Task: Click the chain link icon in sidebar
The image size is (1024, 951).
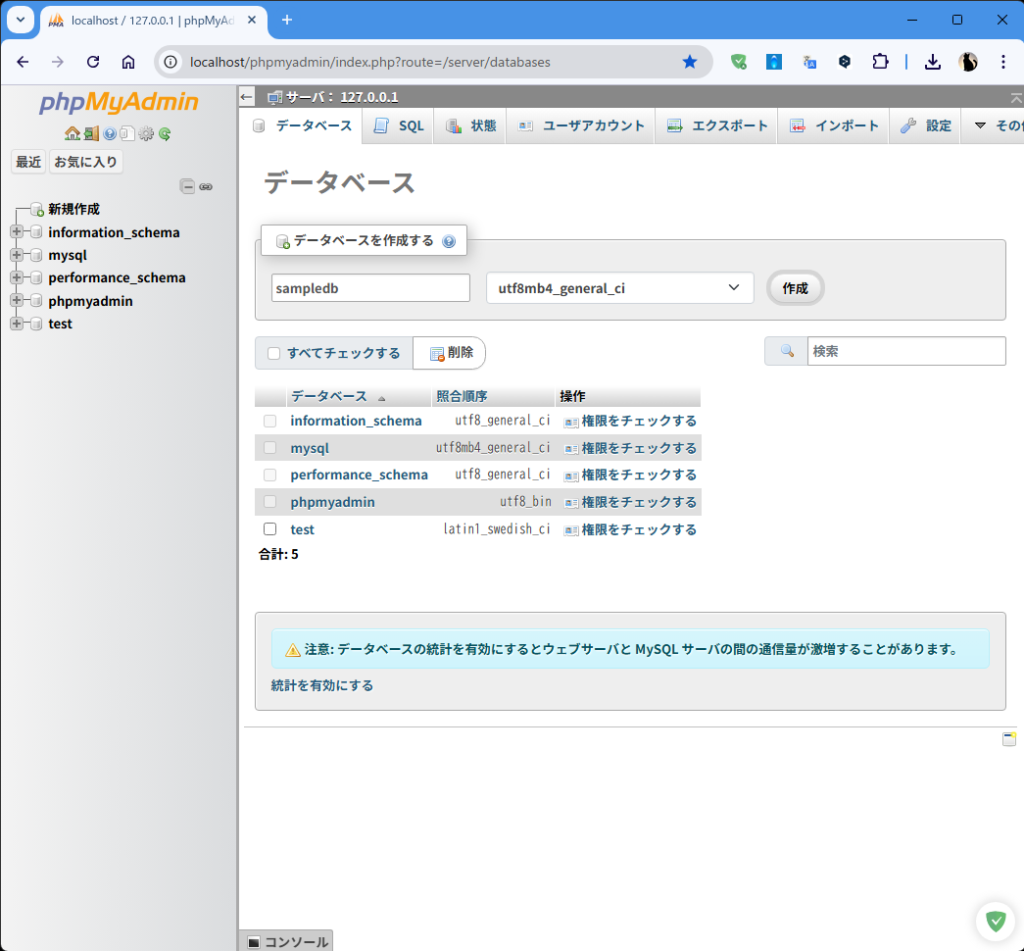Action: click(206, 186)
